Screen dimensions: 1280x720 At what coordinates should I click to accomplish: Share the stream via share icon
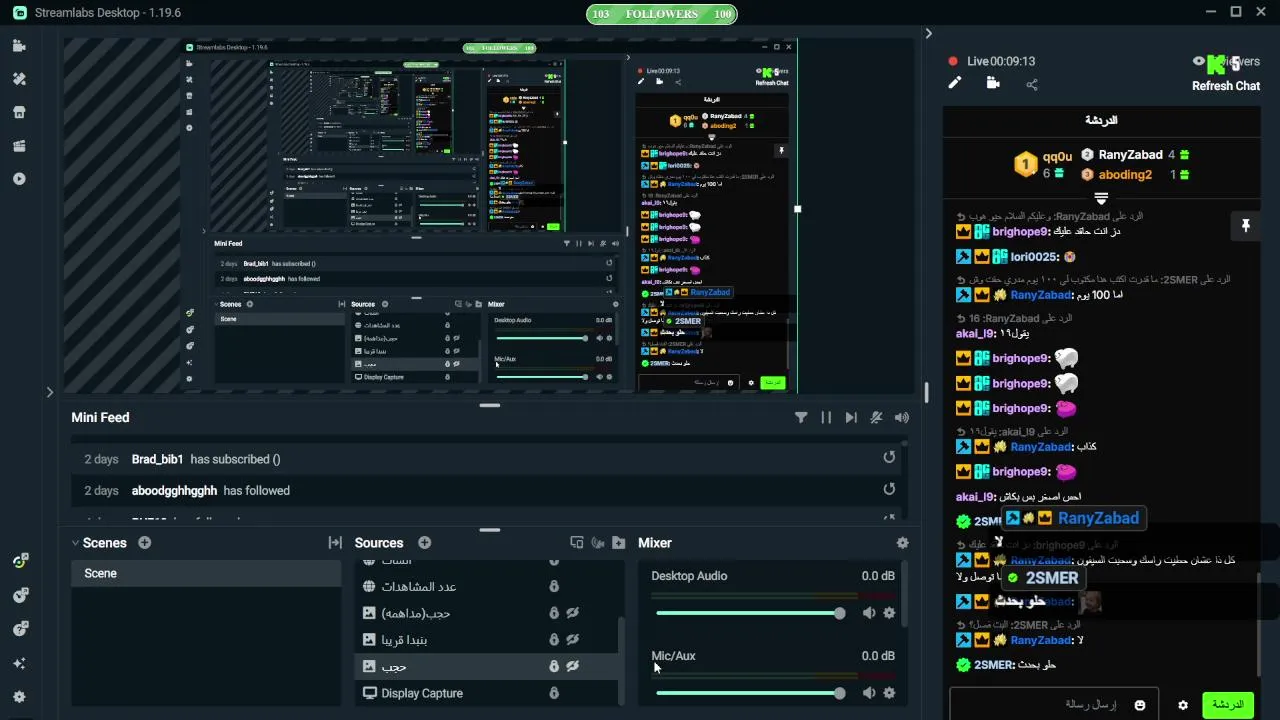(x=1032, y=84)
